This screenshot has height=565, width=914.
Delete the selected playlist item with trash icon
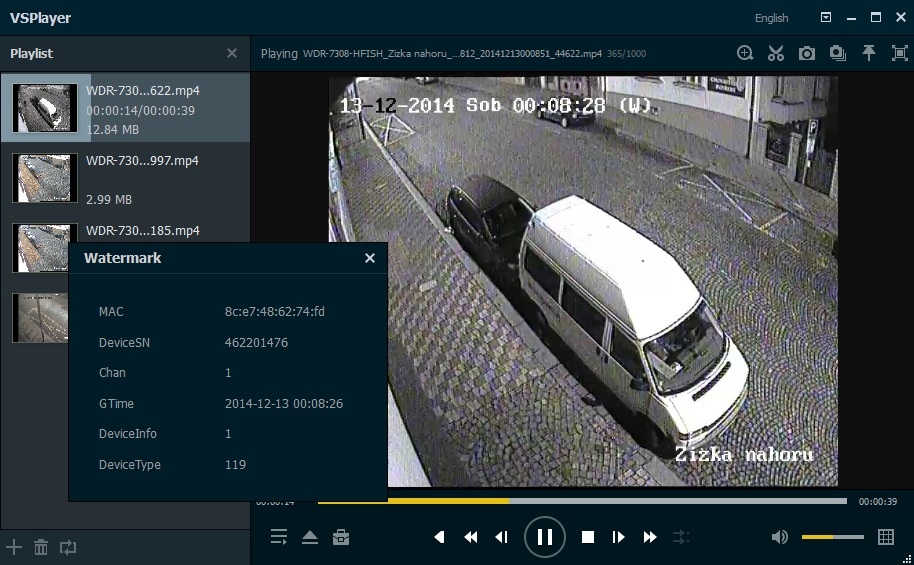point(41,547)
